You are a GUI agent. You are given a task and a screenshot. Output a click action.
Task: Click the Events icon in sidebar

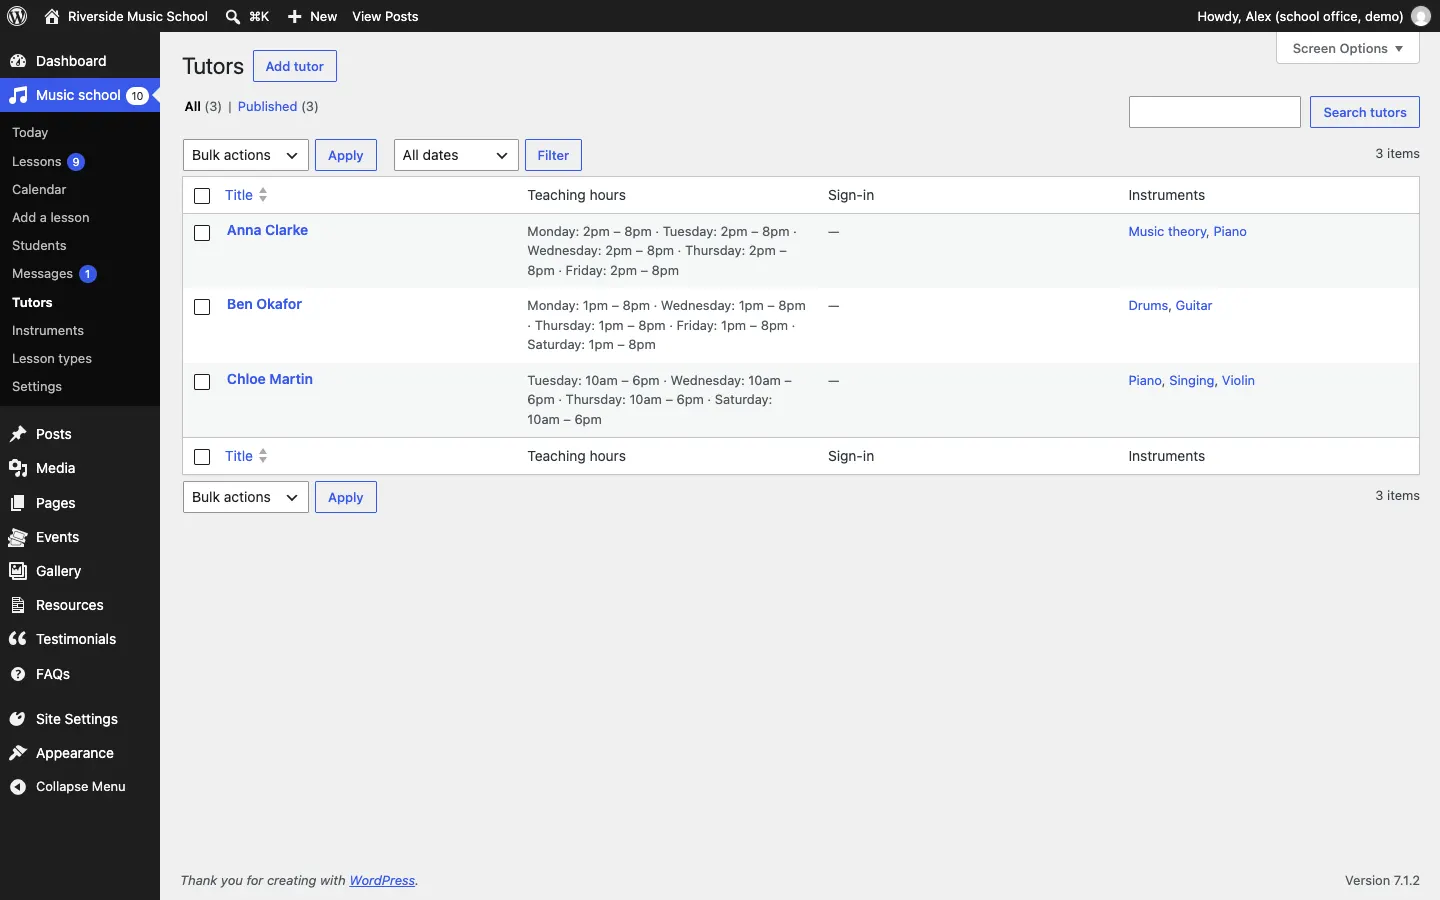18,537
